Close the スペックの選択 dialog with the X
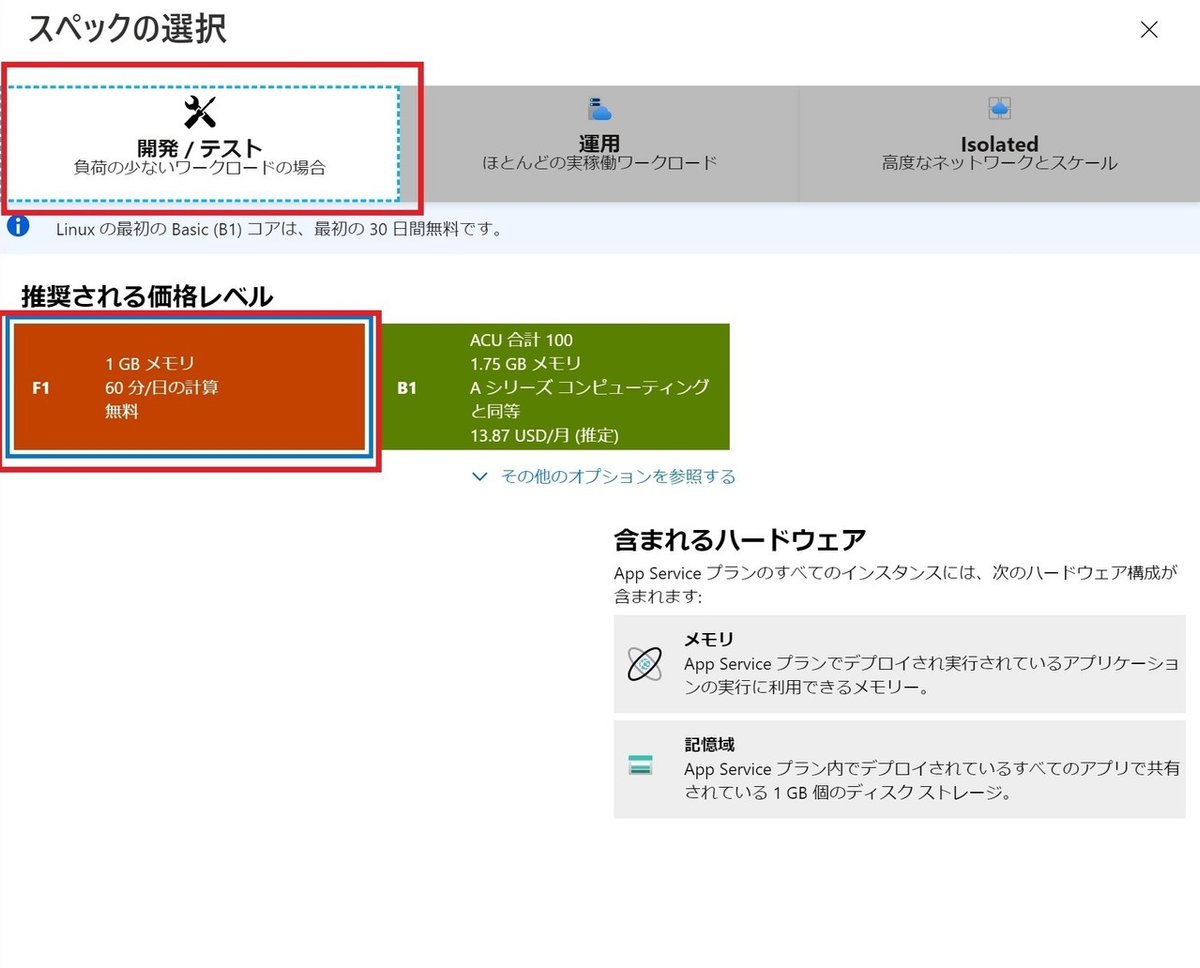This screenshot has width=1200, height=968. 1148,30
